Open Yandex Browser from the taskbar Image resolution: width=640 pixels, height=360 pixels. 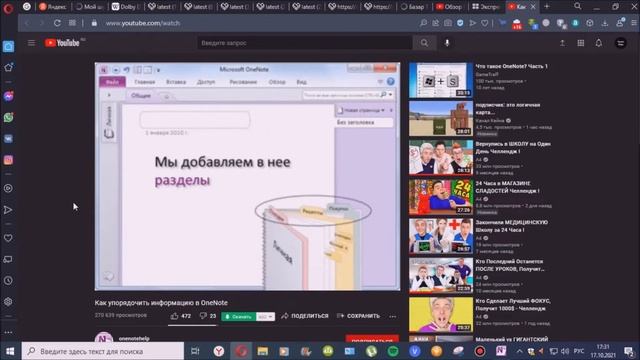[219, 351]
